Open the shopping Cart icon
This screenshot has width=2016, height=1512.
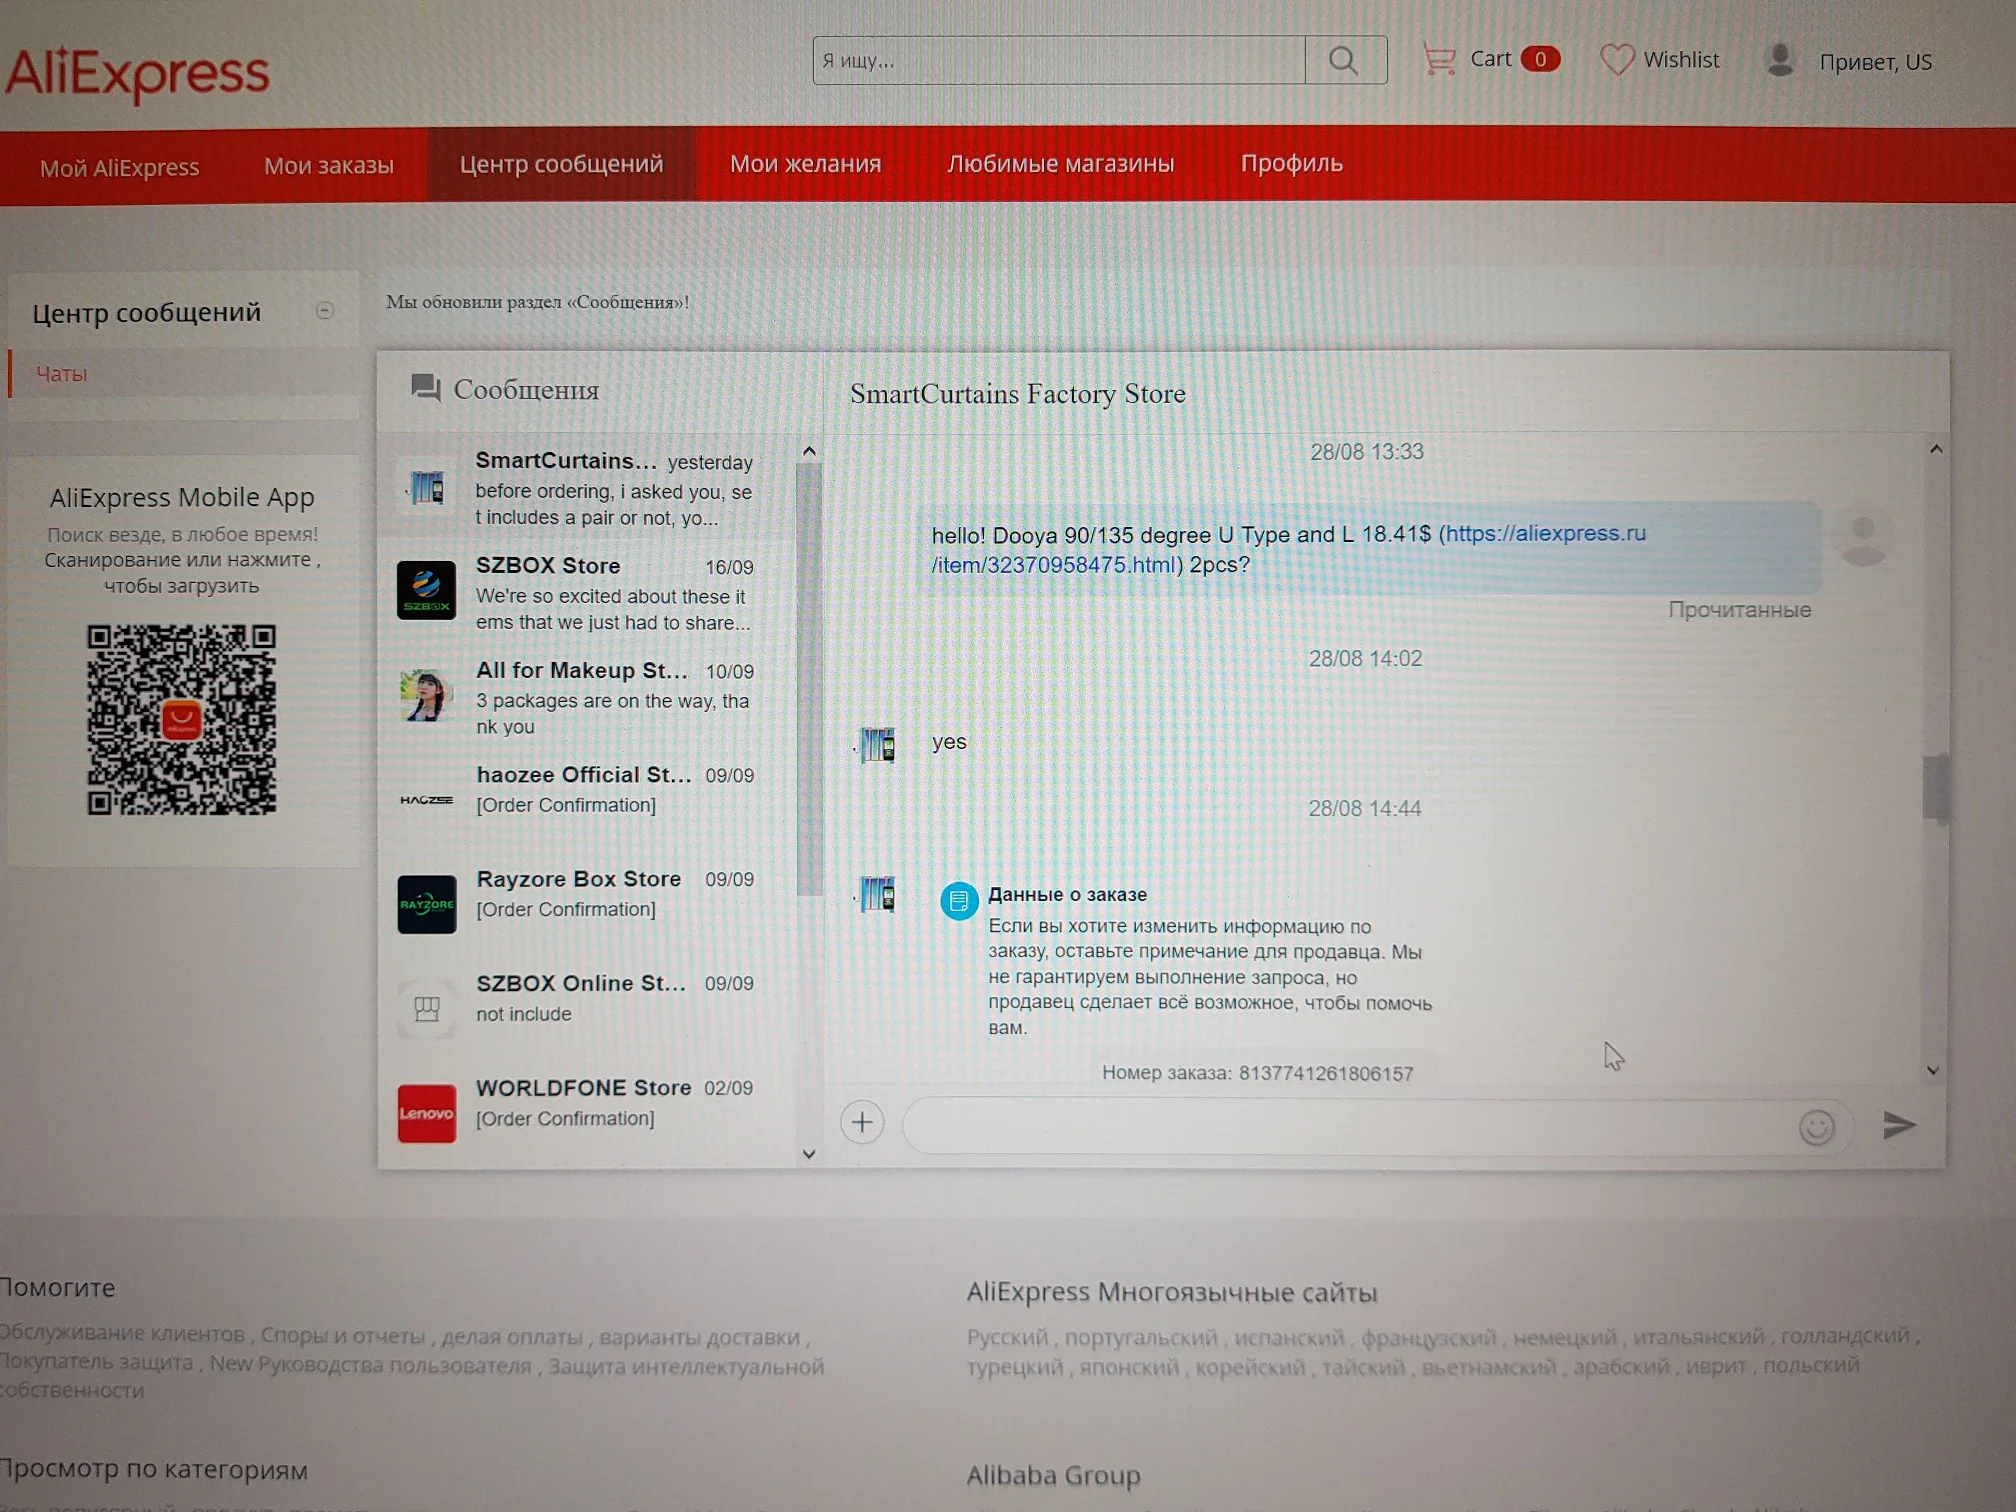[1439, 60]
